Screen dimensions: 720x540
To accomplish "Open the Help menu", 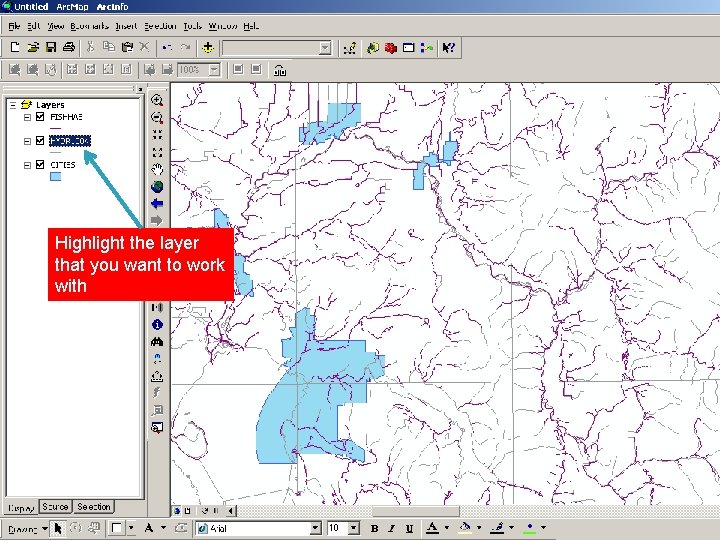I will point(251,26).
